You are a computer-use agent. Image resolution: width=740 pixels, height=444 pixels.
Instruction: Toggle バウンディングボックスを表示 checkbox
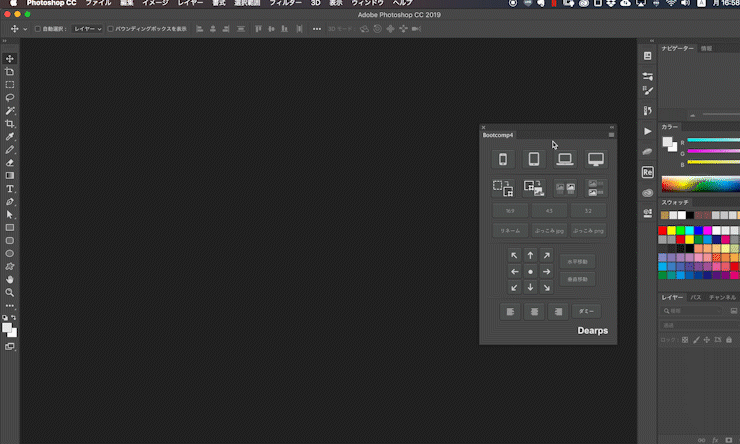[x=110, y=29]
